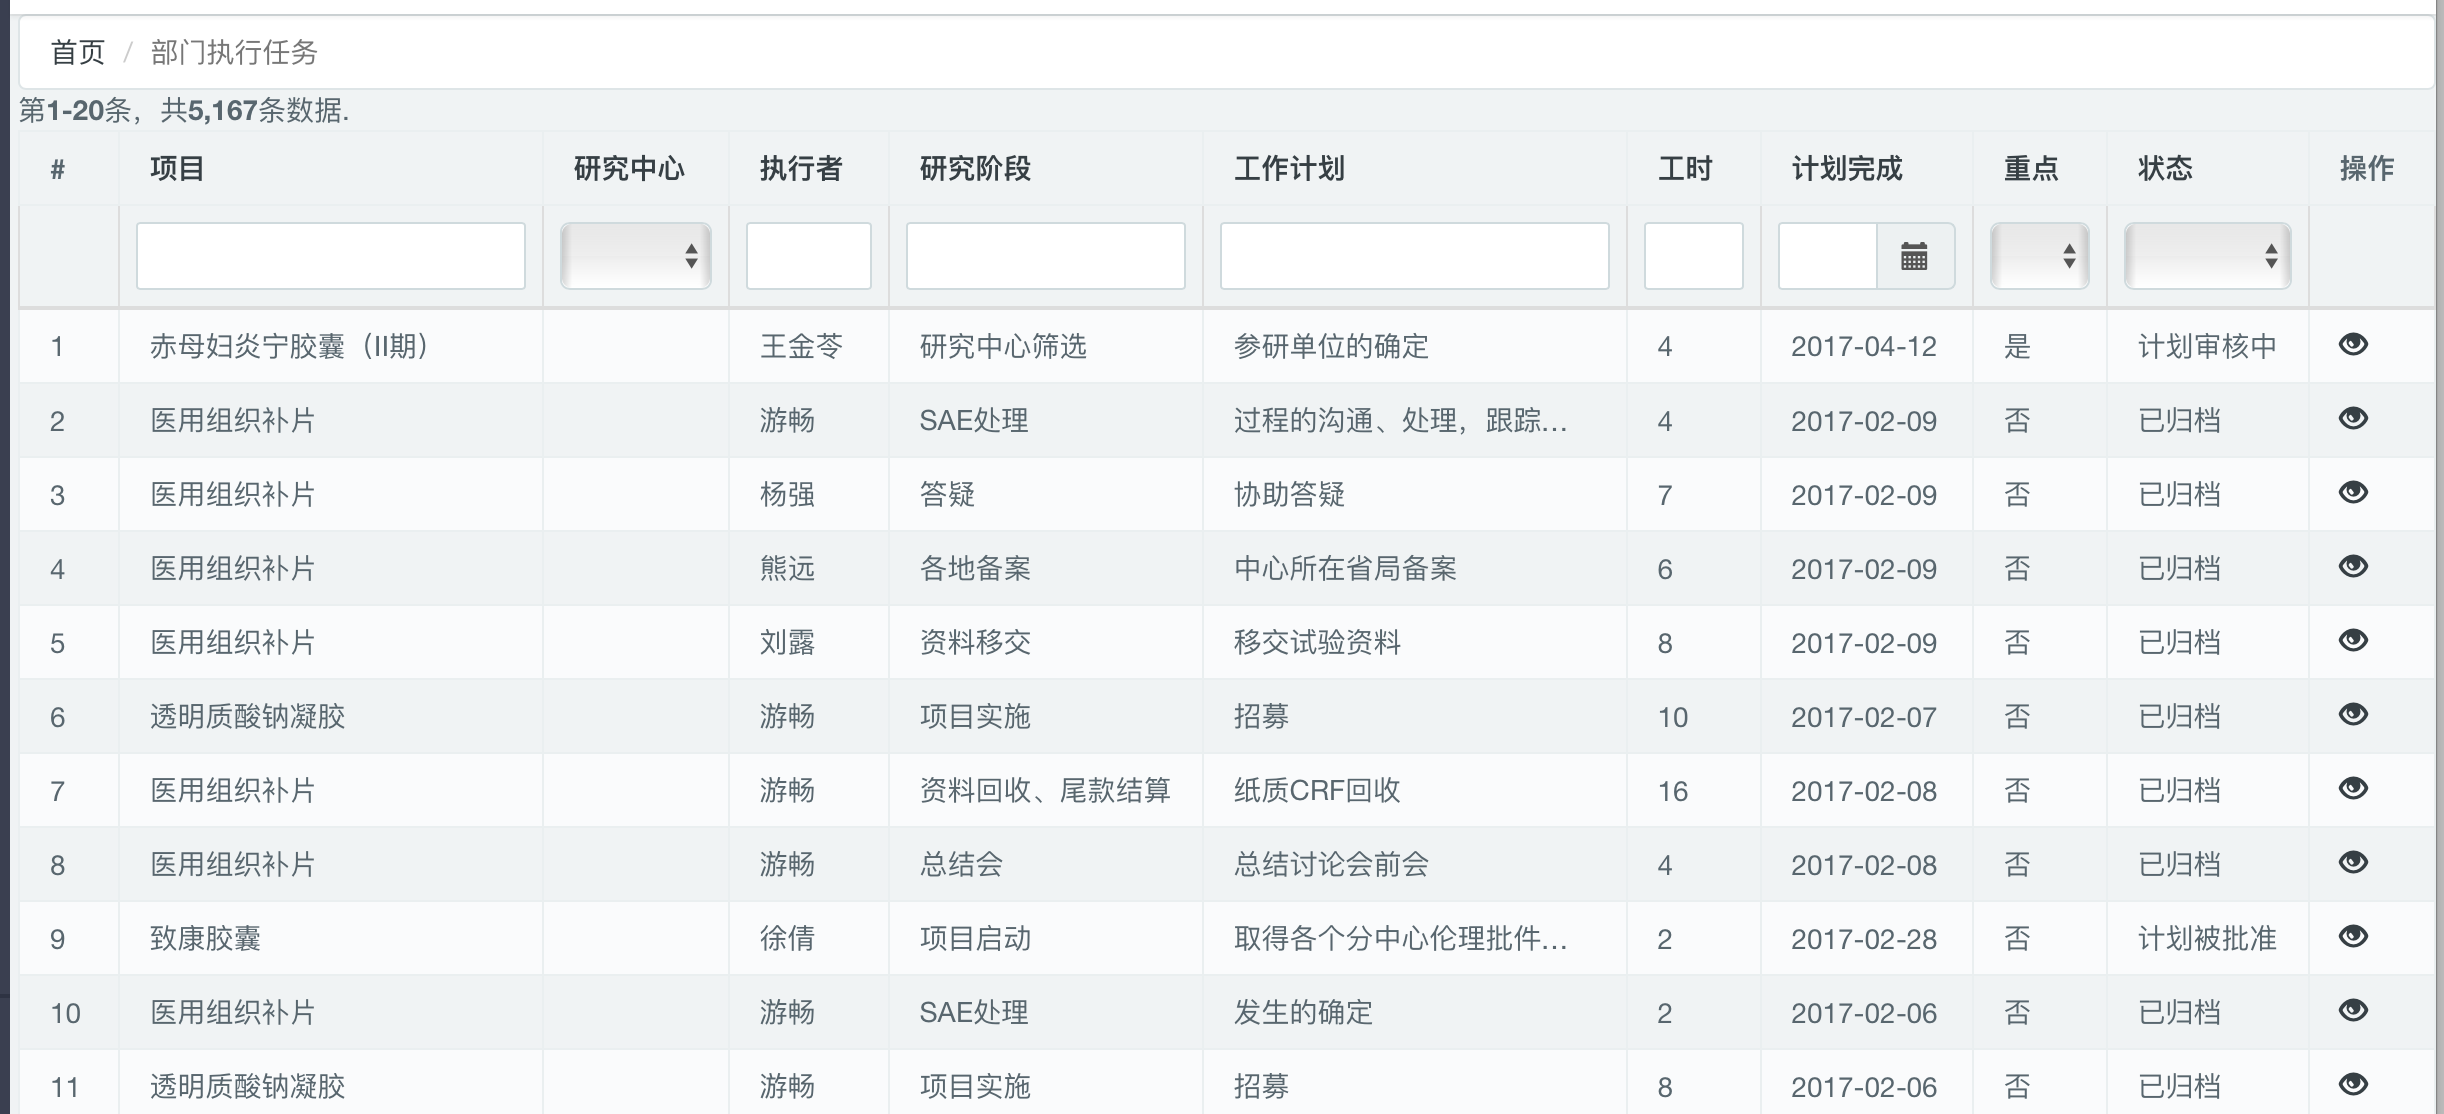Image resolution: width=2444 pixels, height=1114 pixels.
Task: Open the 重点 filter dropdown
Action: pyautogui.click(x=2039, y=256)
